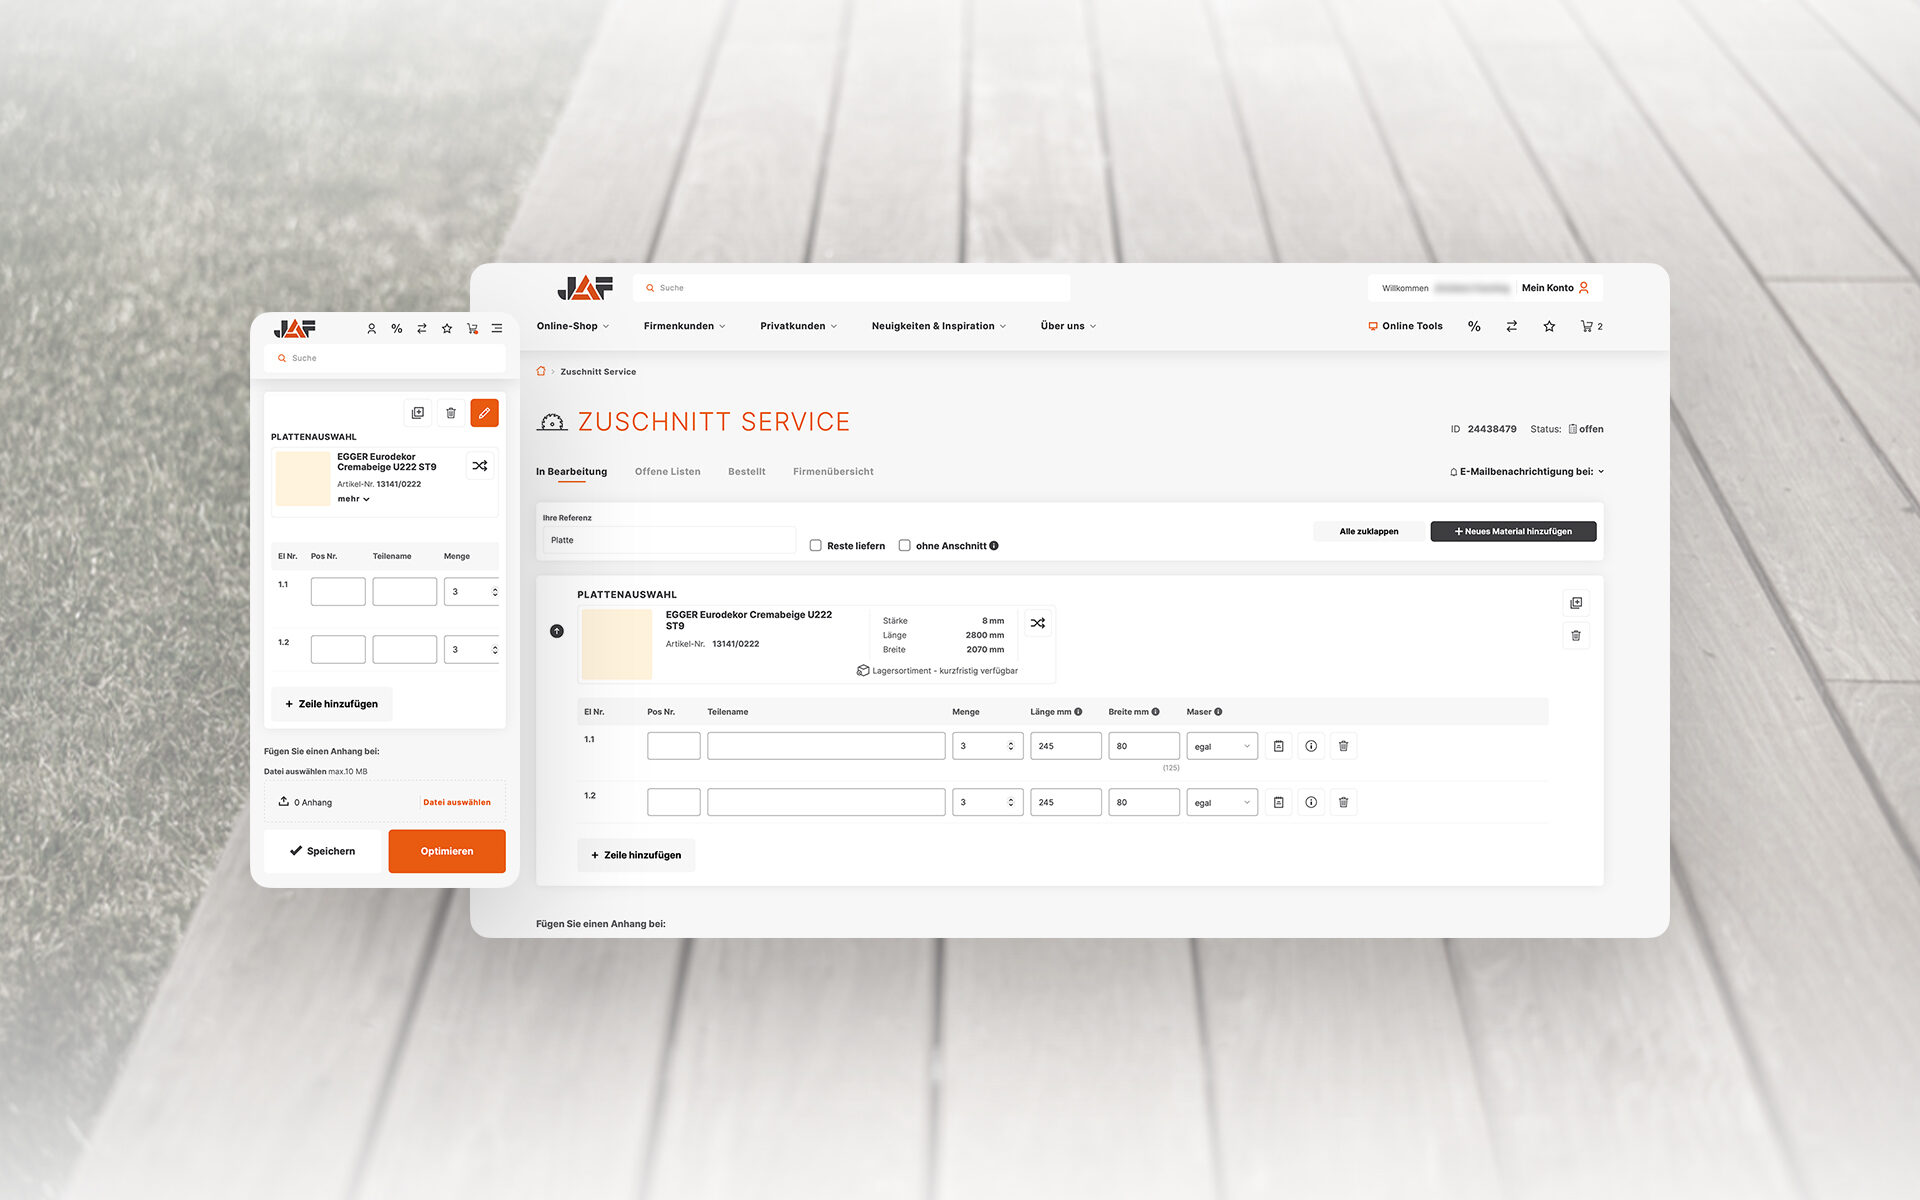Check the ohne Anschnitt option
This screenshot has width=1920, height=1200.
(905, 545)
